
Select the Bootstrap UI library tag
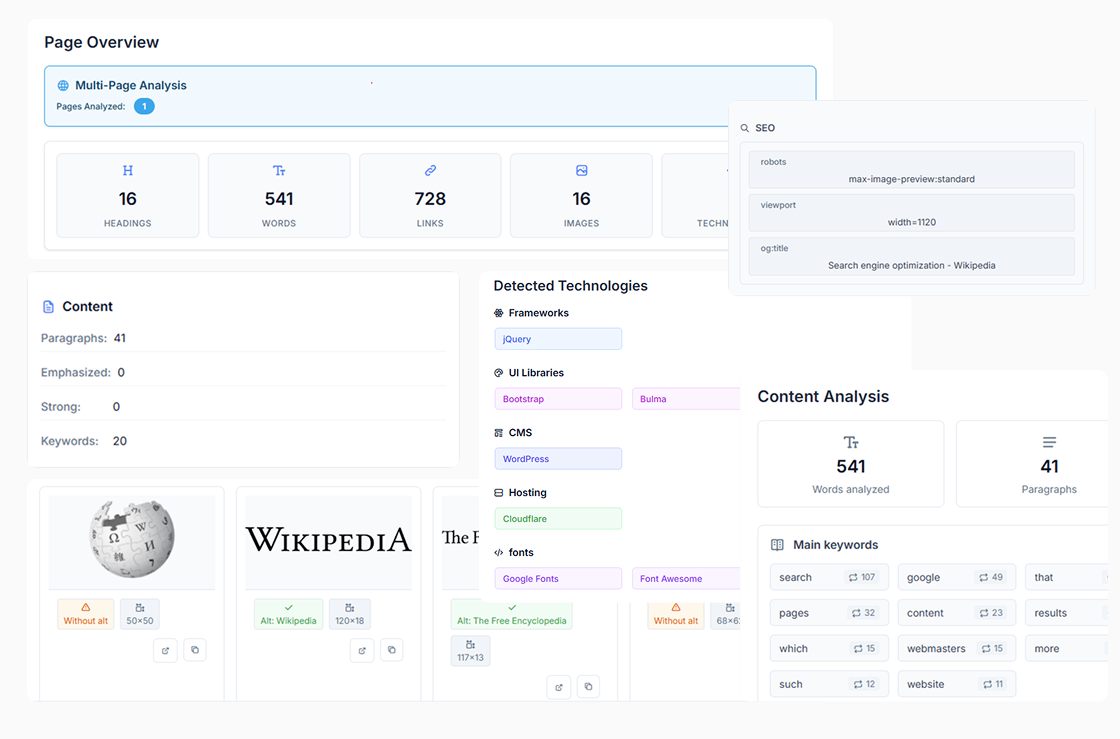point(558,399)
